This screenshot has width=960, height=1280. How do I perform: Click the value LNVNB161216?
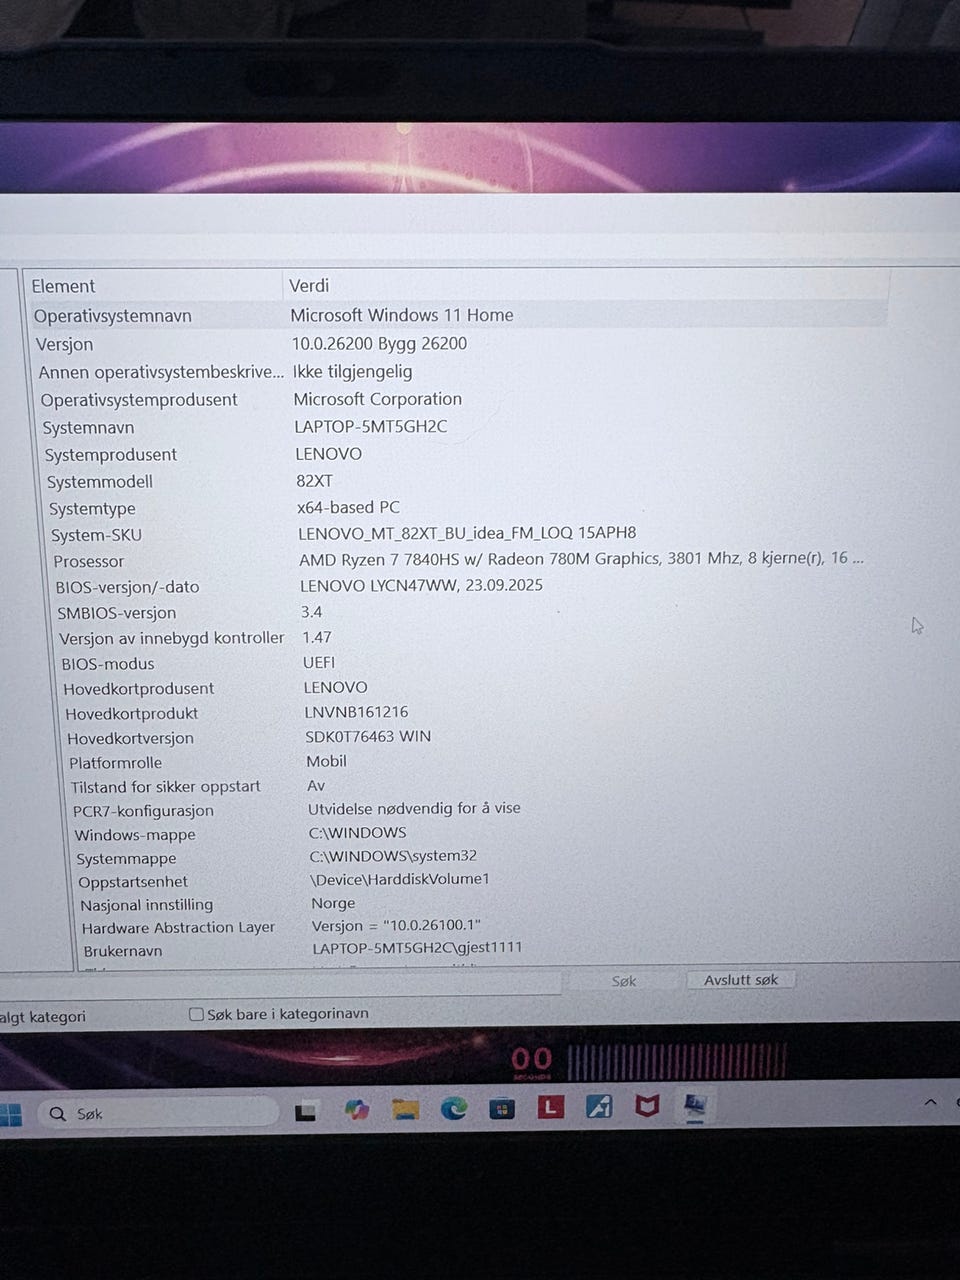click(x=356, y=712)
